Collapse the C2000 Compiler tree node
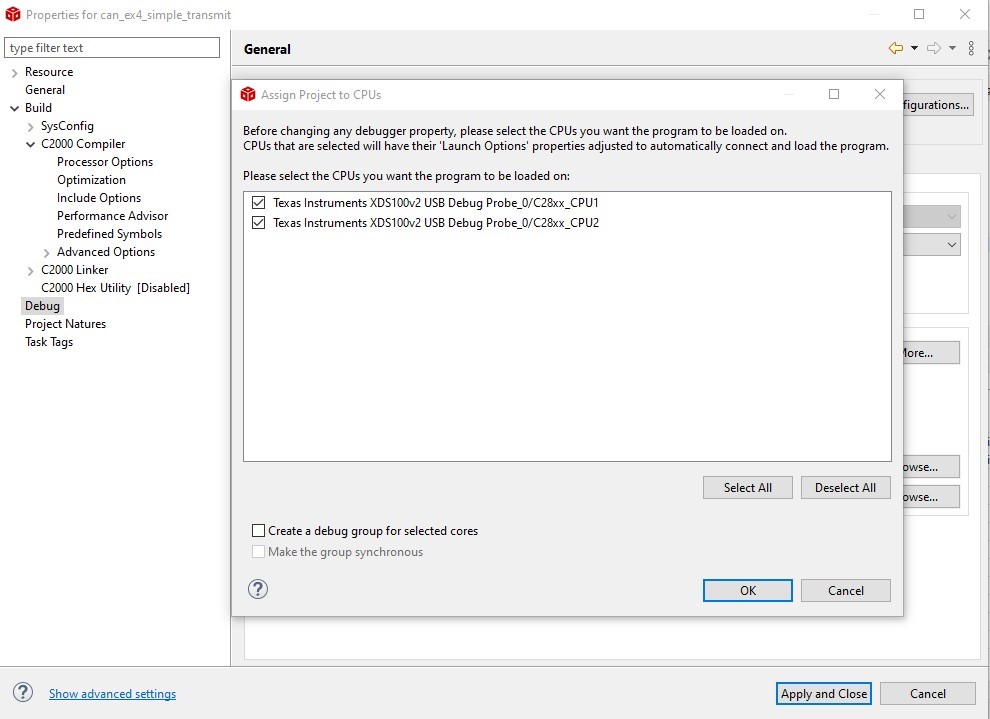Viewport: 990px width, 719px height. (x=30, y=145)
